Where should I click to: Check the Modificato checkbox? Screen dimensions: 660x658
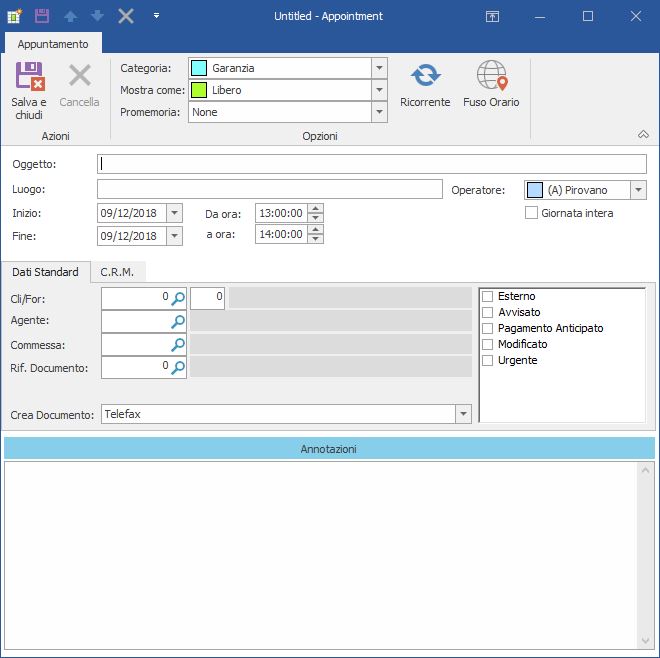tap(487, 344)
